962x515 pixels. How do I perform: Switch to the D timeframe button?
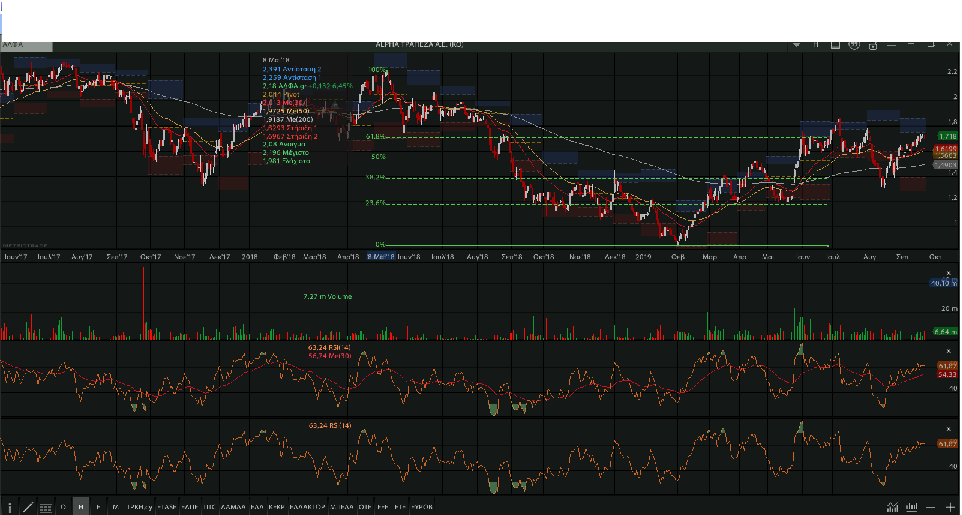tap(63, 507)
